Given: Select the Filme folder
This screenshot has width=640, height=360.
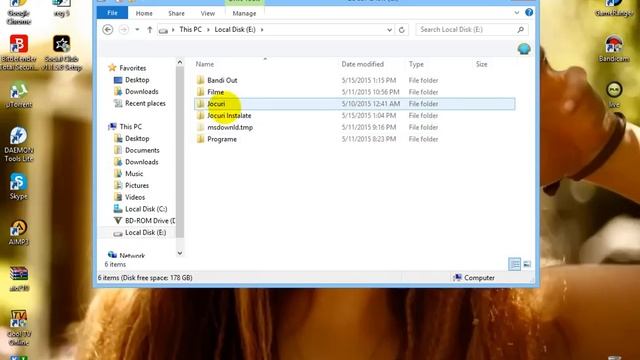Looking at the screenshot, I should [216, 92].
